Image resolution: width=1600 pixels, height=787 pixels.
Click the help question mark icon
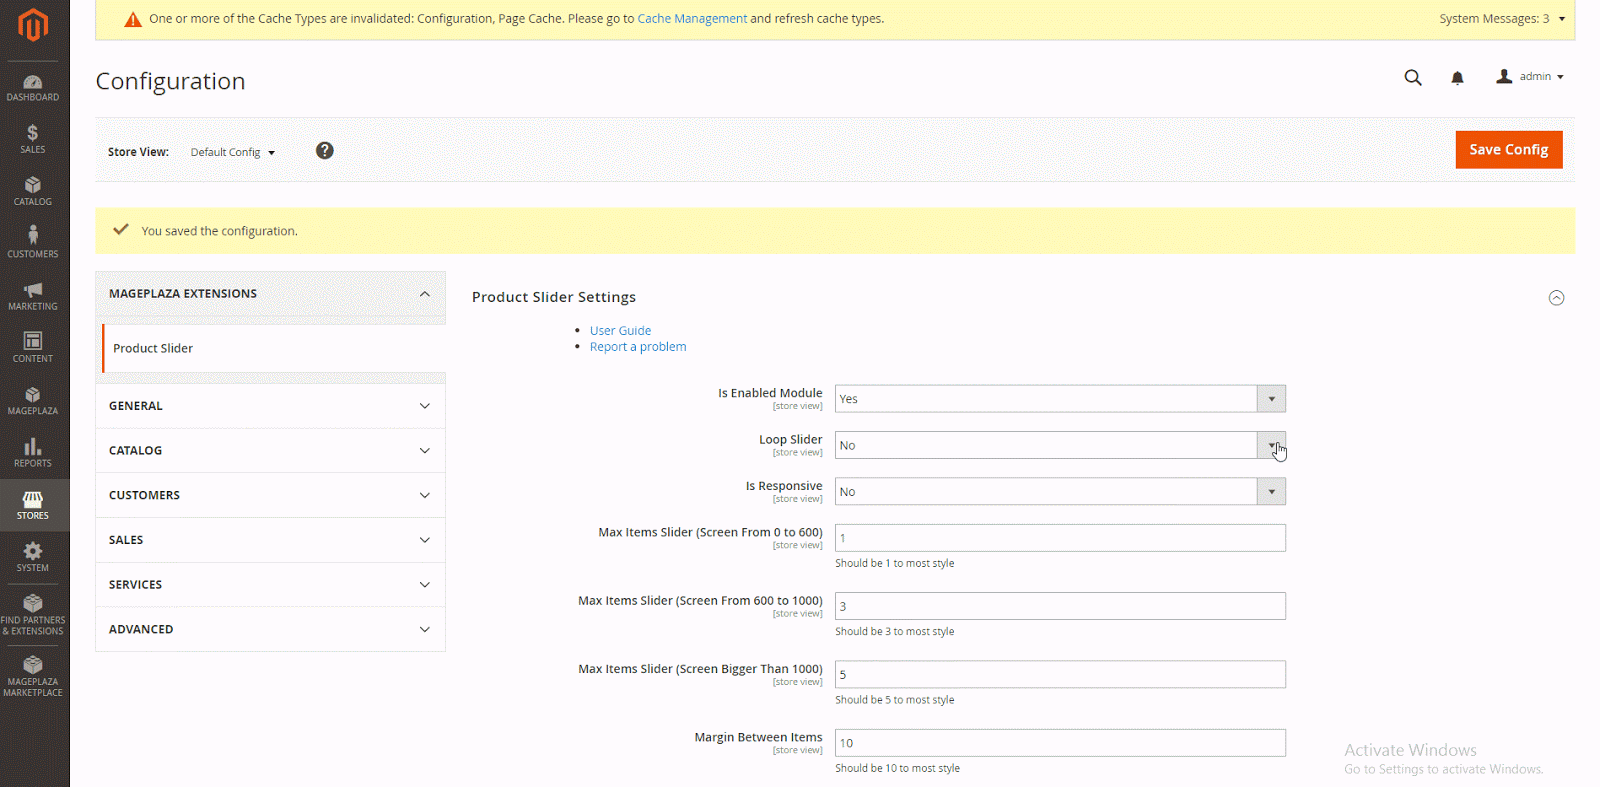coord(324,151)
